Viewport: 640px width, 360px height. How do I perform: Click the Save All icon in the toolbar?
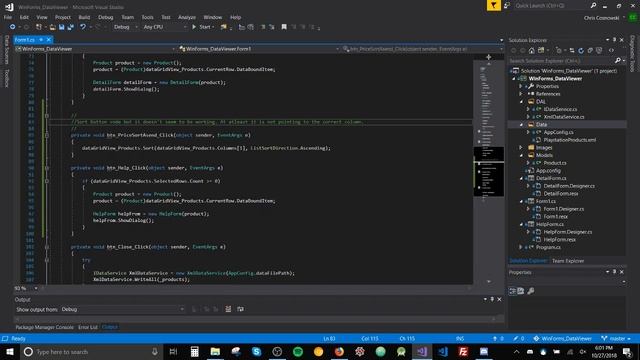click(70, 27)
